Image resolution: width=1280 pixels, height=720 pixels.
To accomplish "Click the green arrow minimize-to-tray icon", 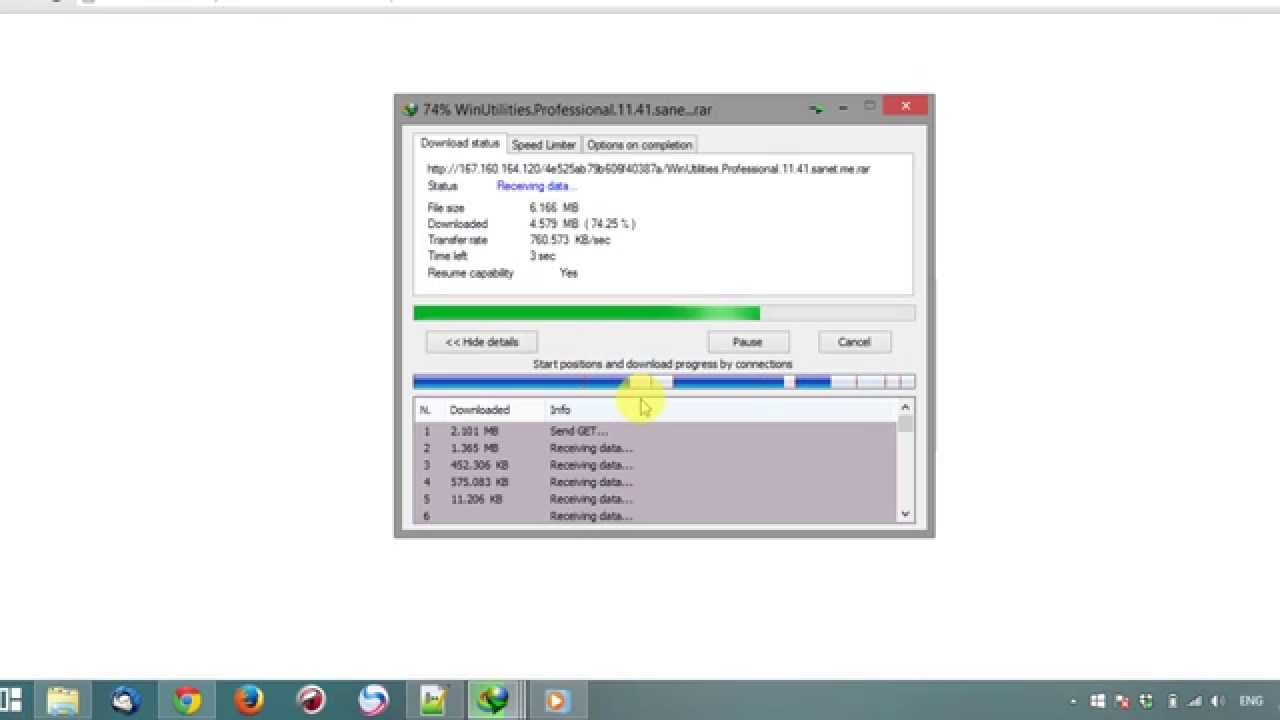I will click(817, 108).
